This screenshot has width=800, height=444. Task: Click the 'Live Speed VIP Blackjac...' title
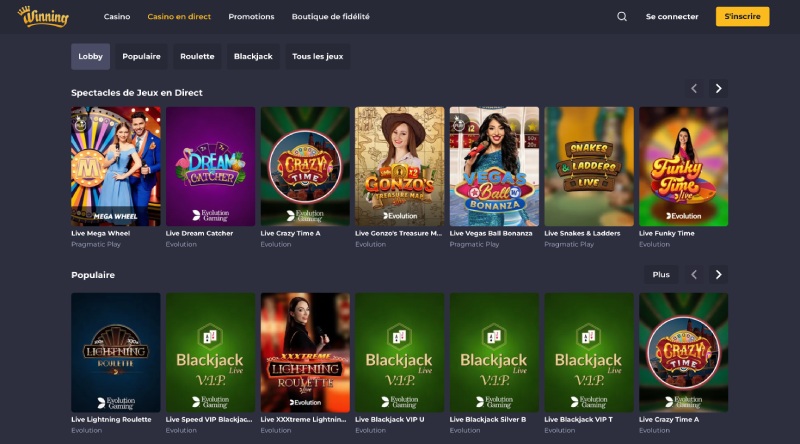pyautogui.click(x=209, y=420)
